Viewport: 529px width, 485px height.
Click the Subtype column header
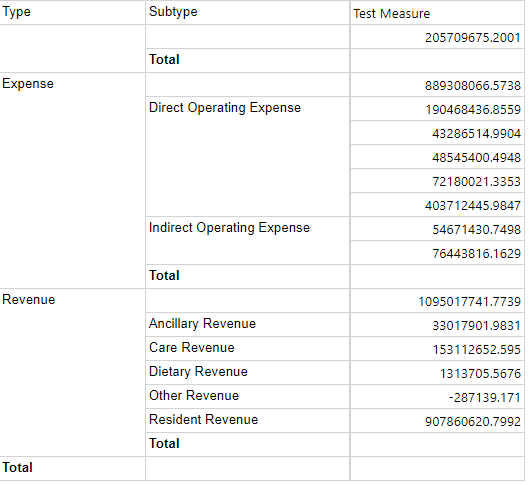click(173, 12)
